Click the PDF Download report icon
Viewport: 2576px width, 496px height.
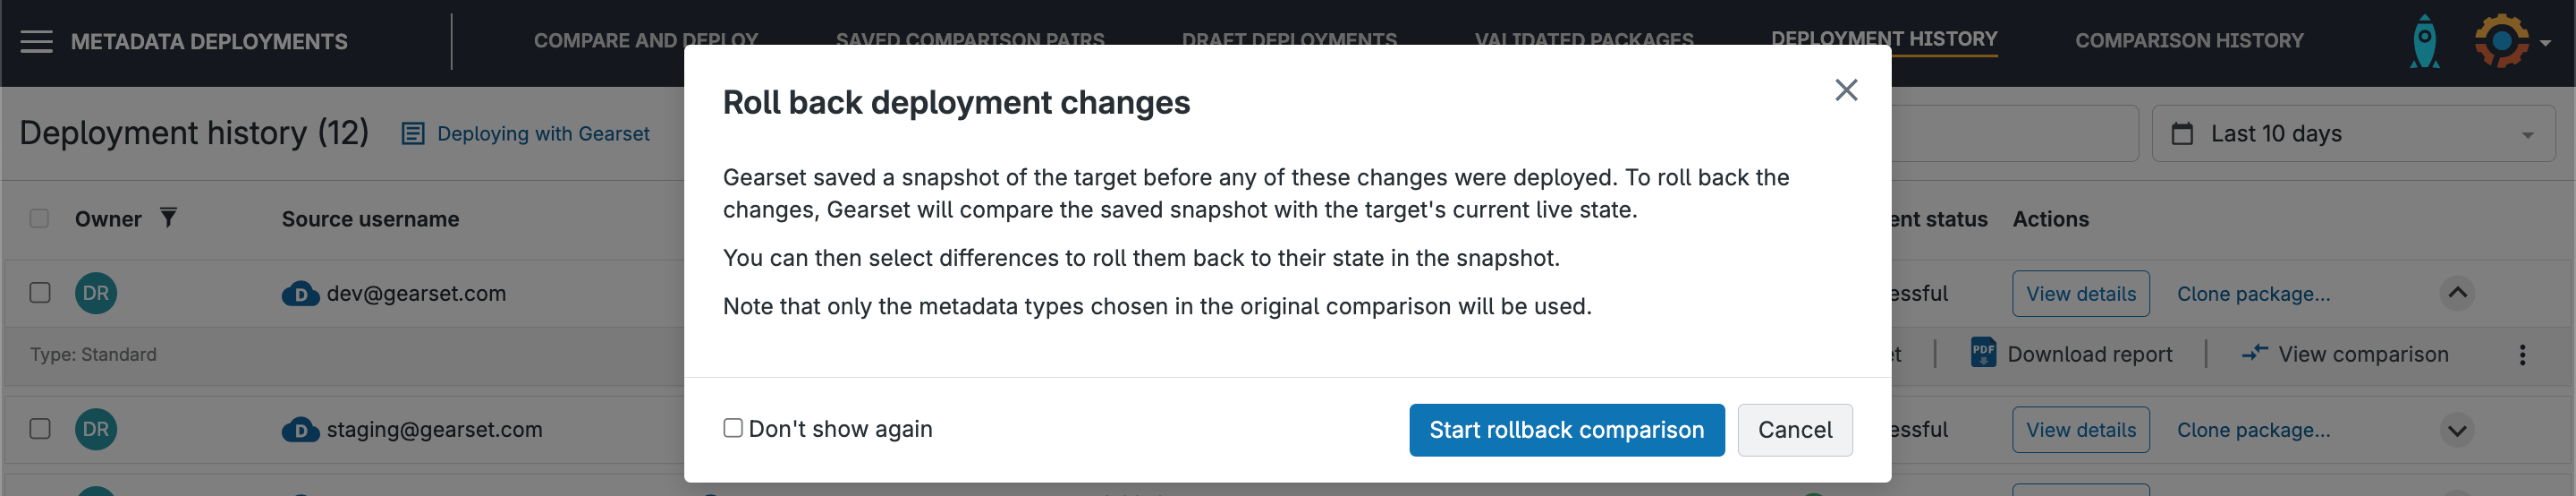click(1982, 353)
